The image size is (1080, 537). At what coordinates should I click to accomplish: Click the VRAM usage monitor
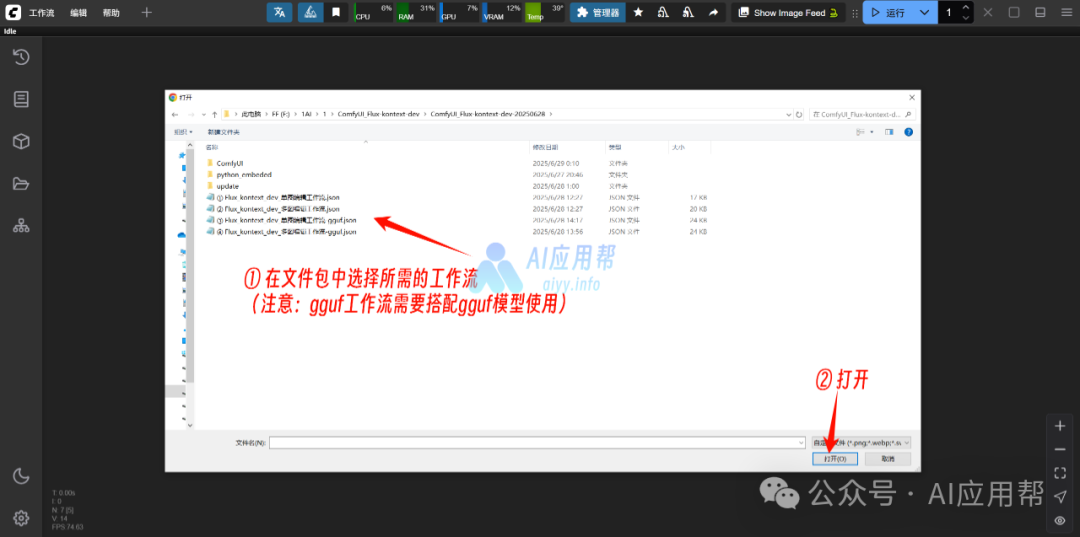(501, 12)
